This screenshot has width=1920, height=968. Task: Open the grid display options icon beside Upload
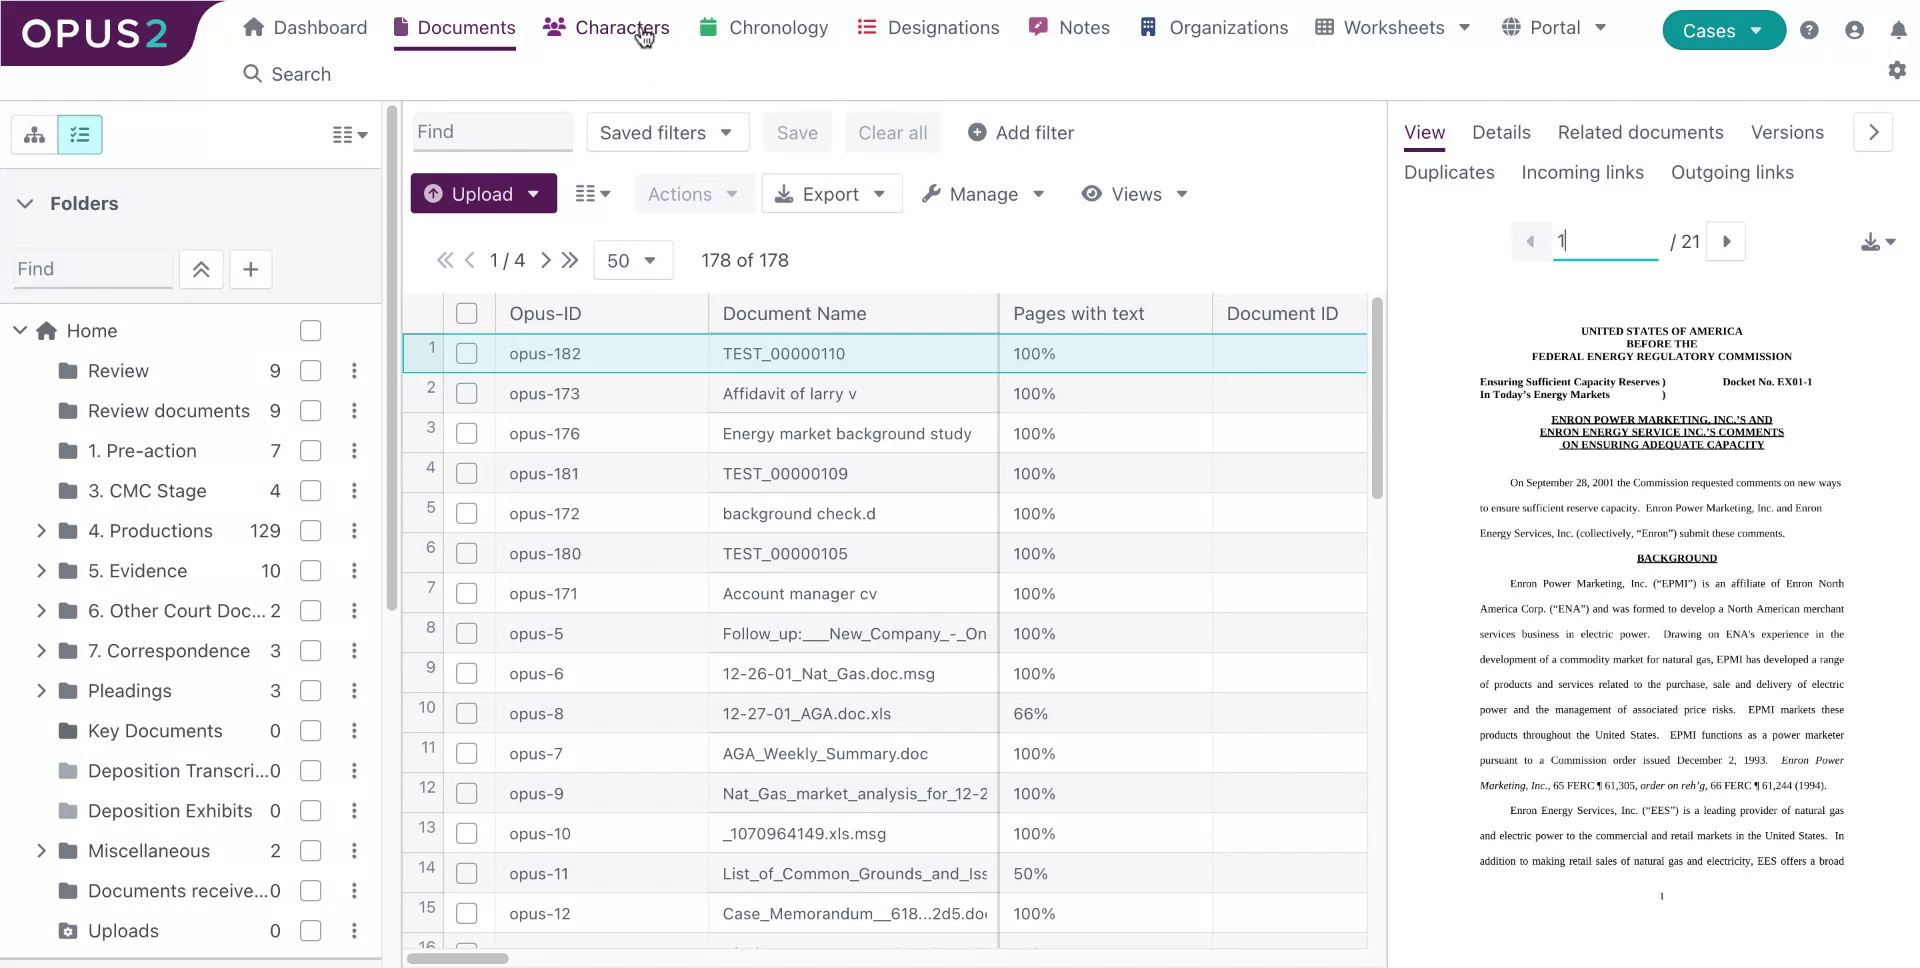coord(592,193)
